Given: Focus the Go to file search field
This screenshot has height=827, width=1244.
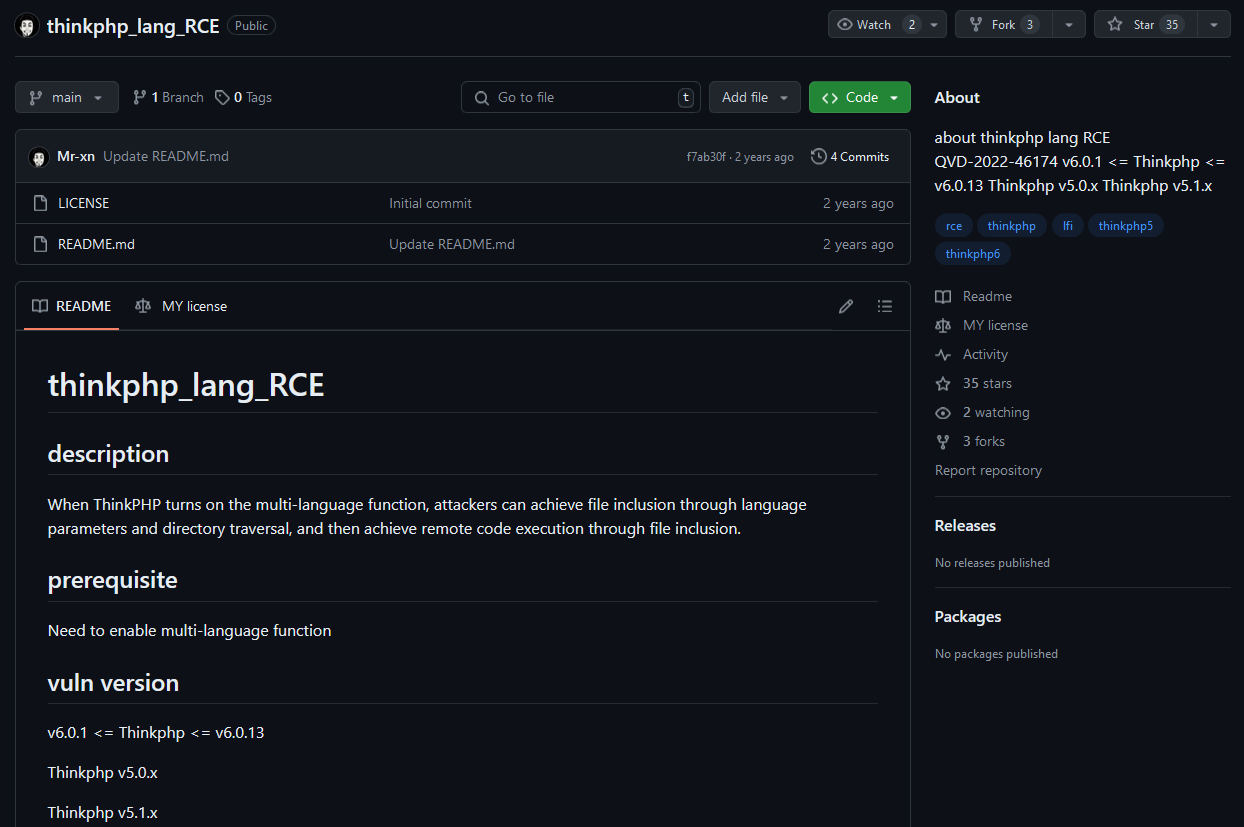Looking at the screenshot, I should click(581, 97).
